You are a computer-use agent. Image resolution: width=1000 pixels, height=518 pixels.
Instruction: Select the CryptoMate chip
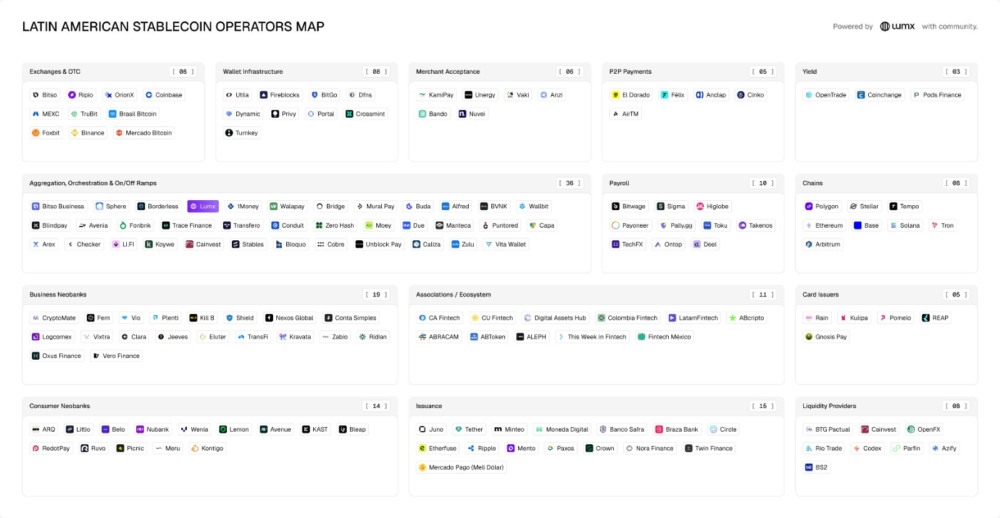[x=54, y=318]
